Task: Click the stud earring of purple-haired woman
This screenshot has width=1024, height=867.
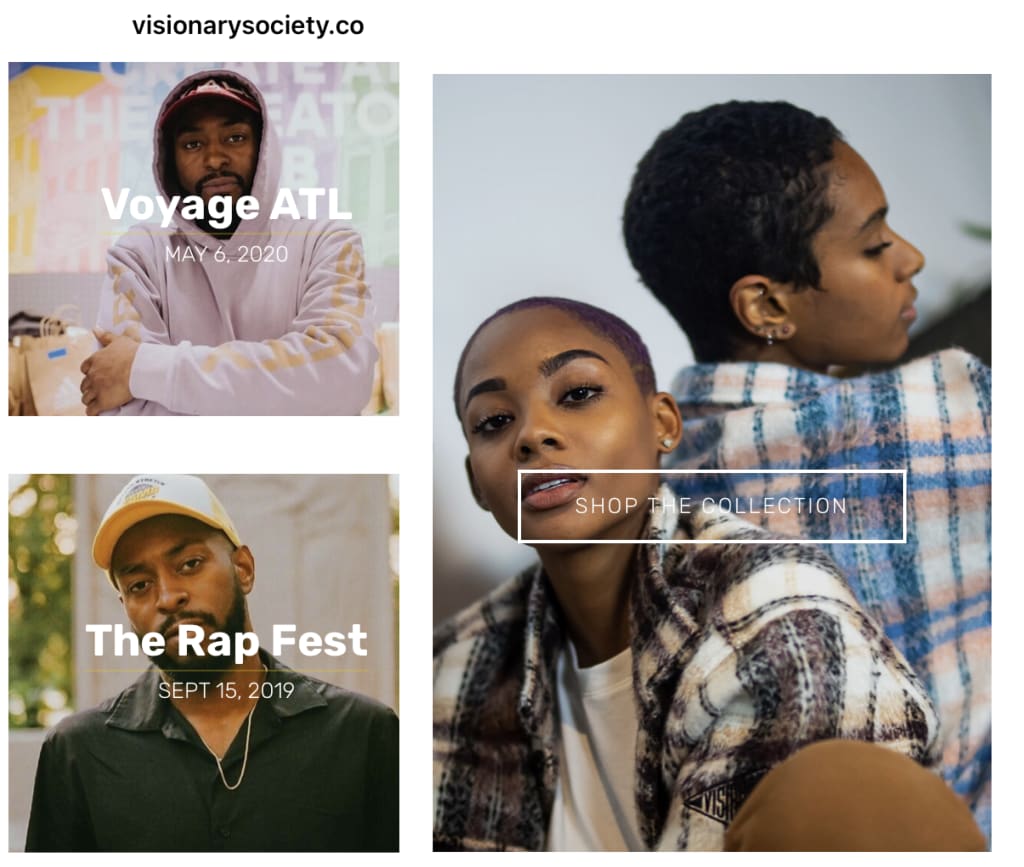Action: [667, 443]
